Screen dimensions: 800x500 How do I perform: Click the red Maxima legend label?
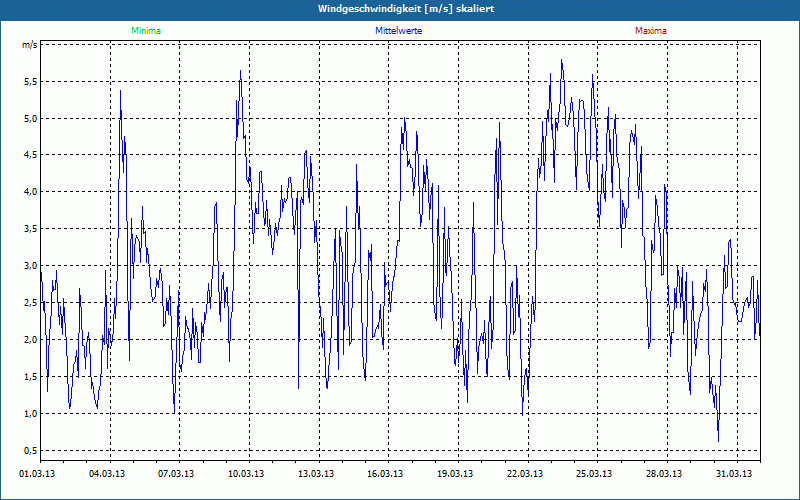[651, 31]
